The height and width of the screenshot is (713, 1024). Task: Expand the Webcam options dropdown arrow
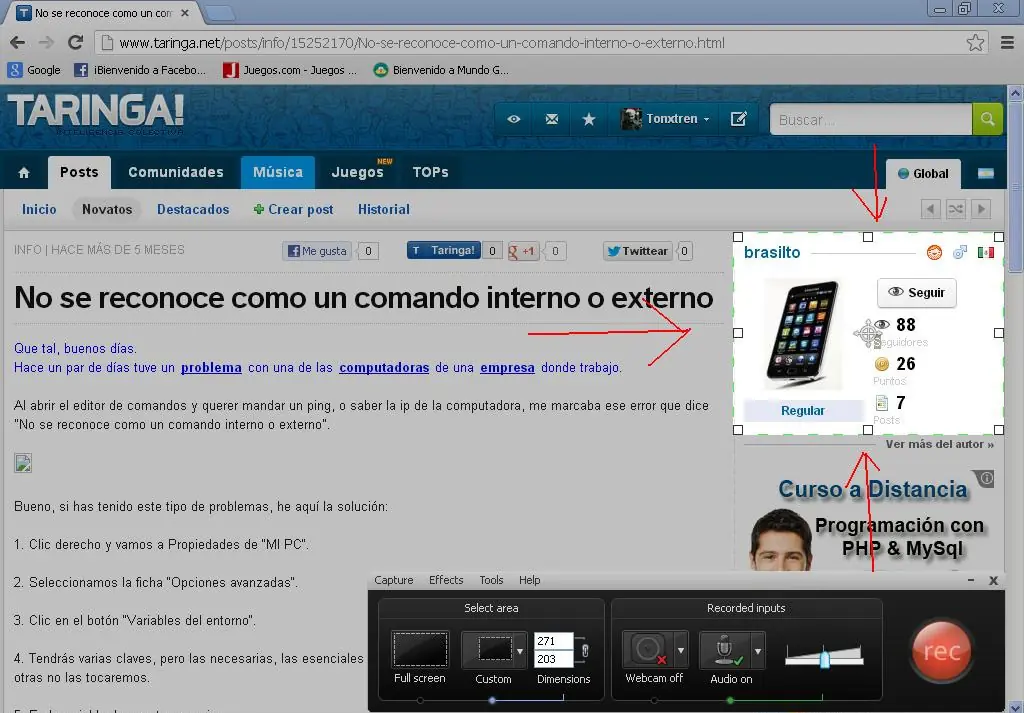[x=681, y=650]
